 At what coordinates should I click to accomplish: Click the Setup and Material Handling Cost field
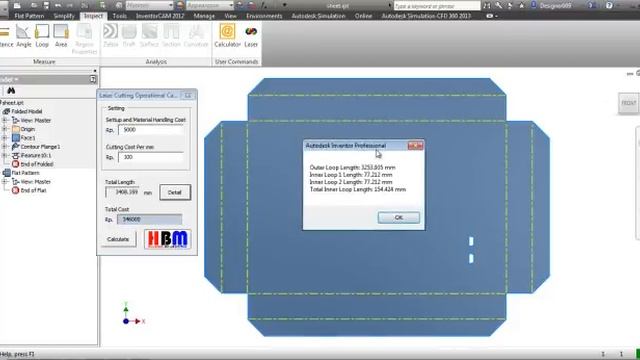coord(151,130)
